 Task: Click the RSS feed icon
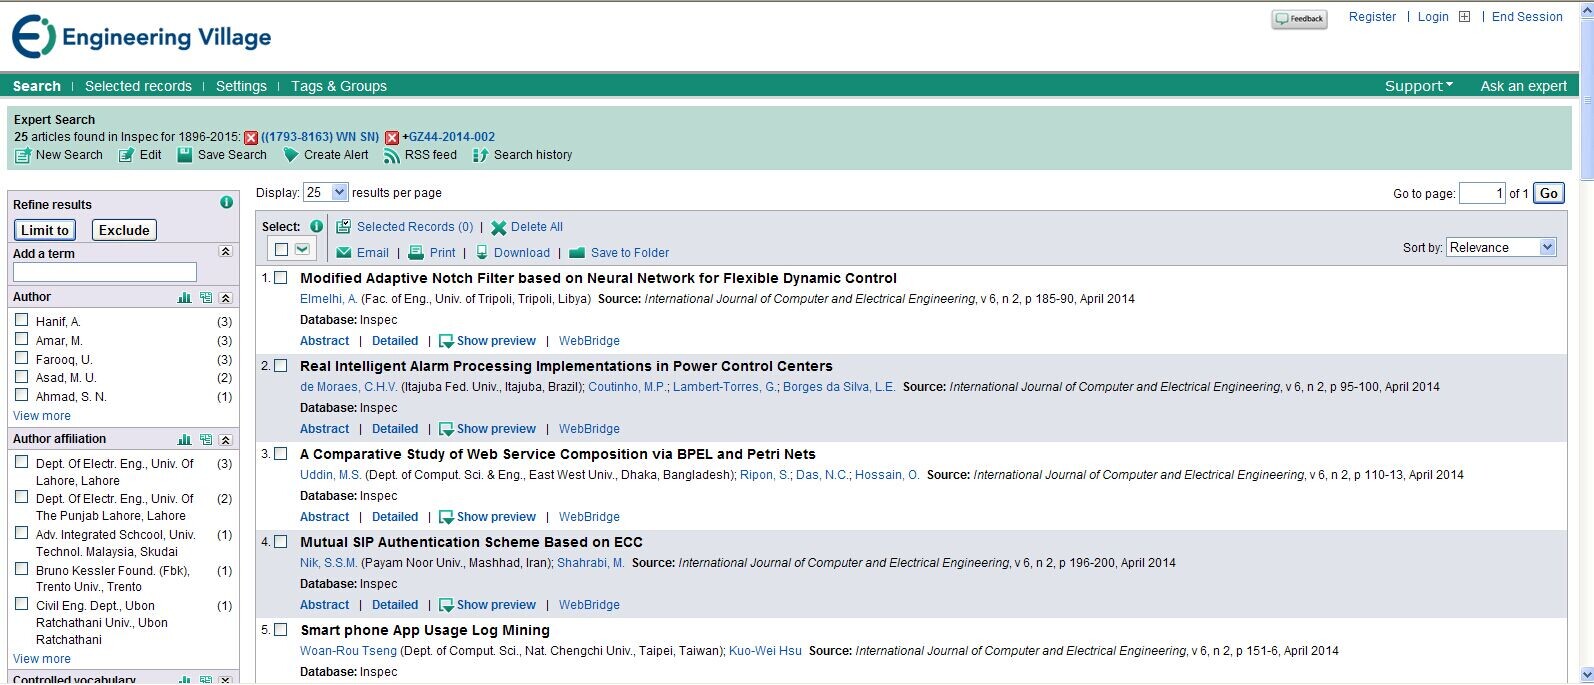391,155
